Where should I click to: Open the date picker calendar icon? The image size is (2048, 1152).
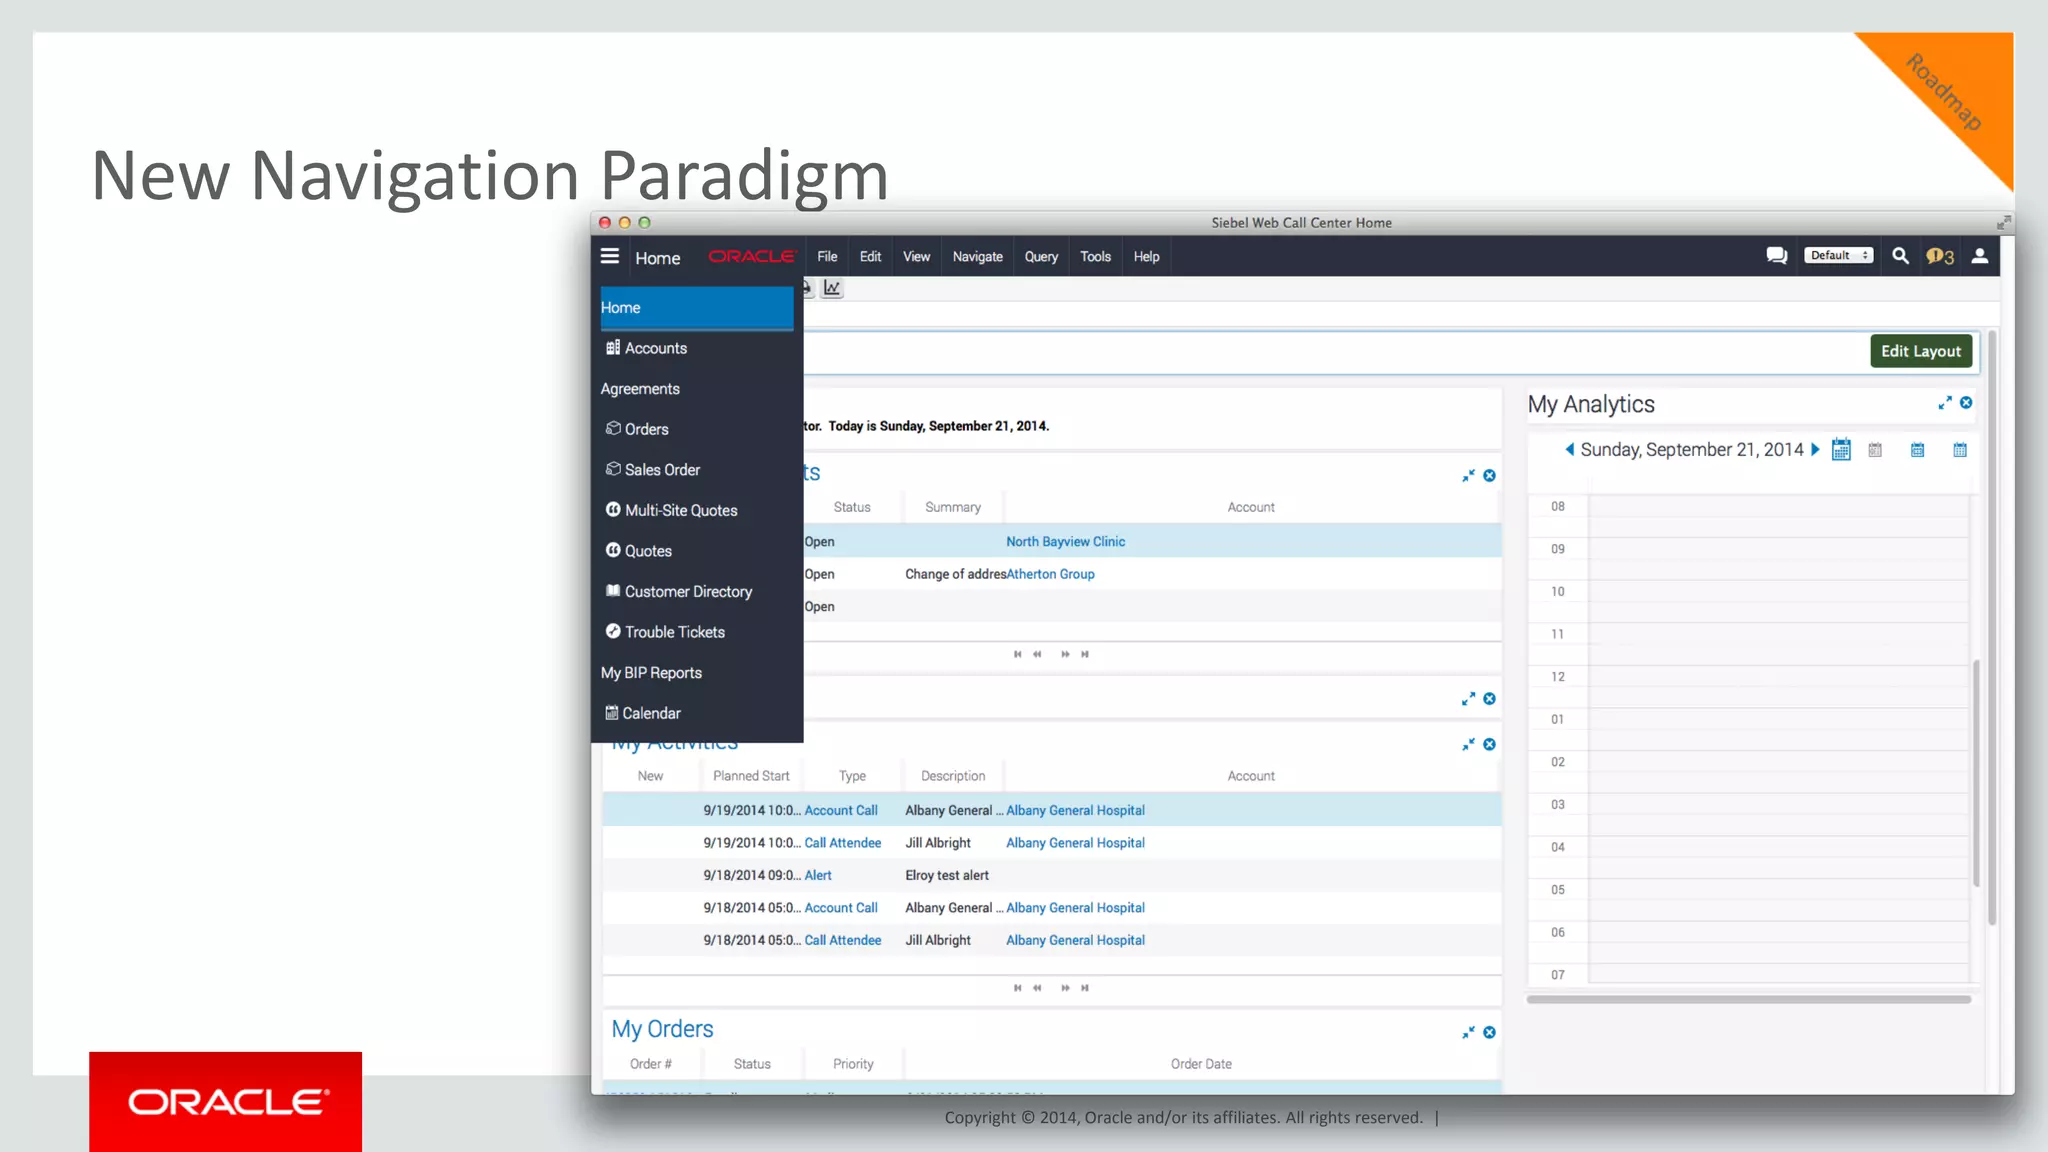[1841, 450]
